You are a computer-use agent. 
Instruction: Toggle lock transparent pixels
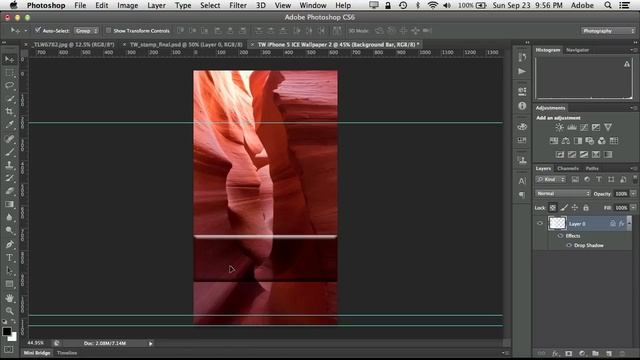553,208
